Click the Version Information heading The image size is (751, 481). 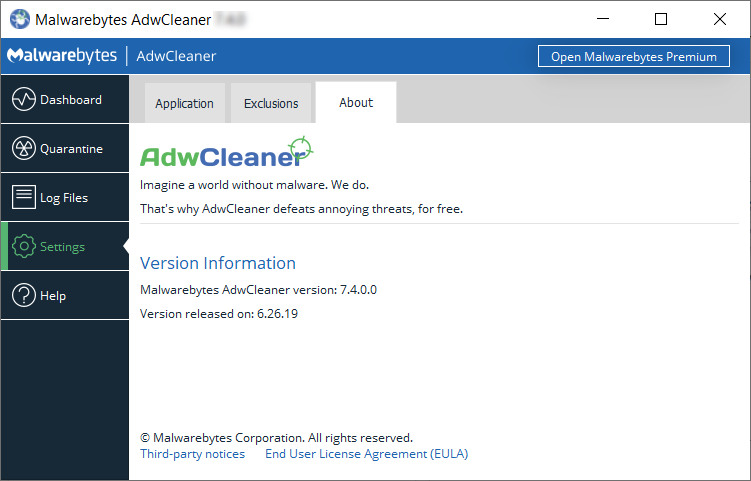point(218,263)
